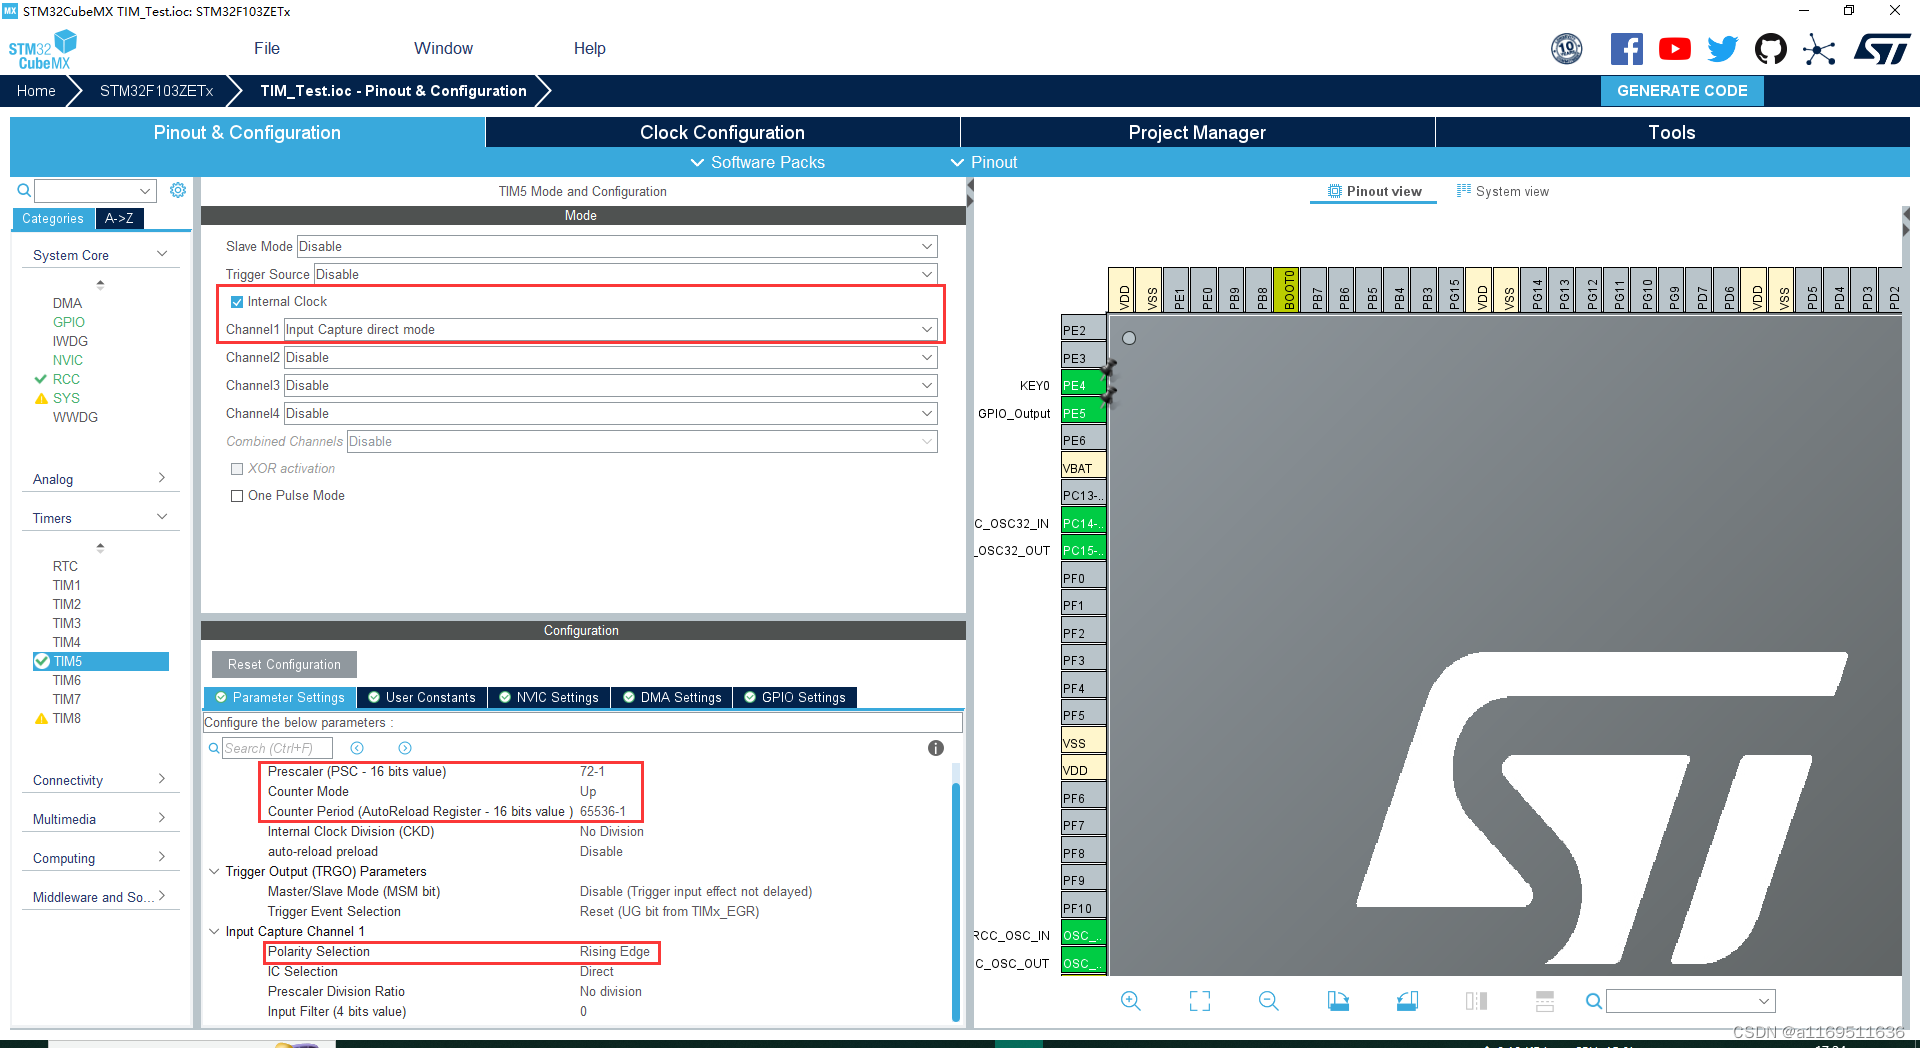Open Channel1 Input Capture mode dropdown
This screenshot has height=1048, width=1920.
tap(611, 329)
